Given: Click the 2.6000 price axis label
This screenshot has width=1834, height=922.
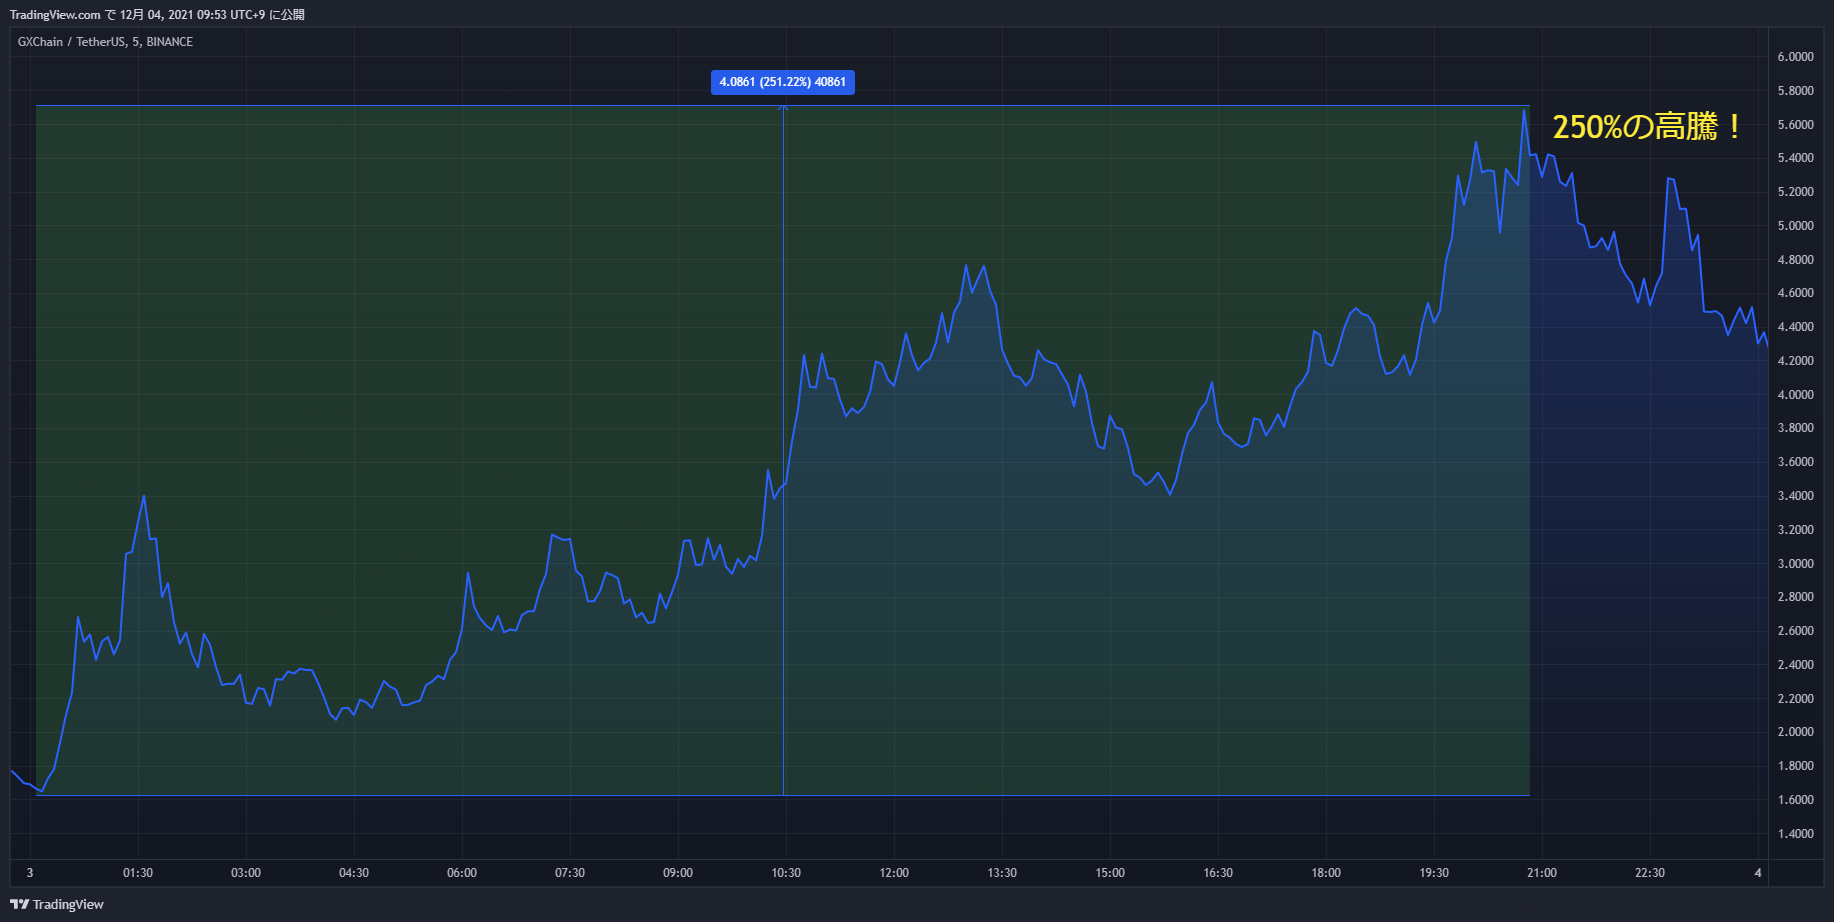Looking at the screenshot, I should pyautogui.click(x=1795, y=631).
